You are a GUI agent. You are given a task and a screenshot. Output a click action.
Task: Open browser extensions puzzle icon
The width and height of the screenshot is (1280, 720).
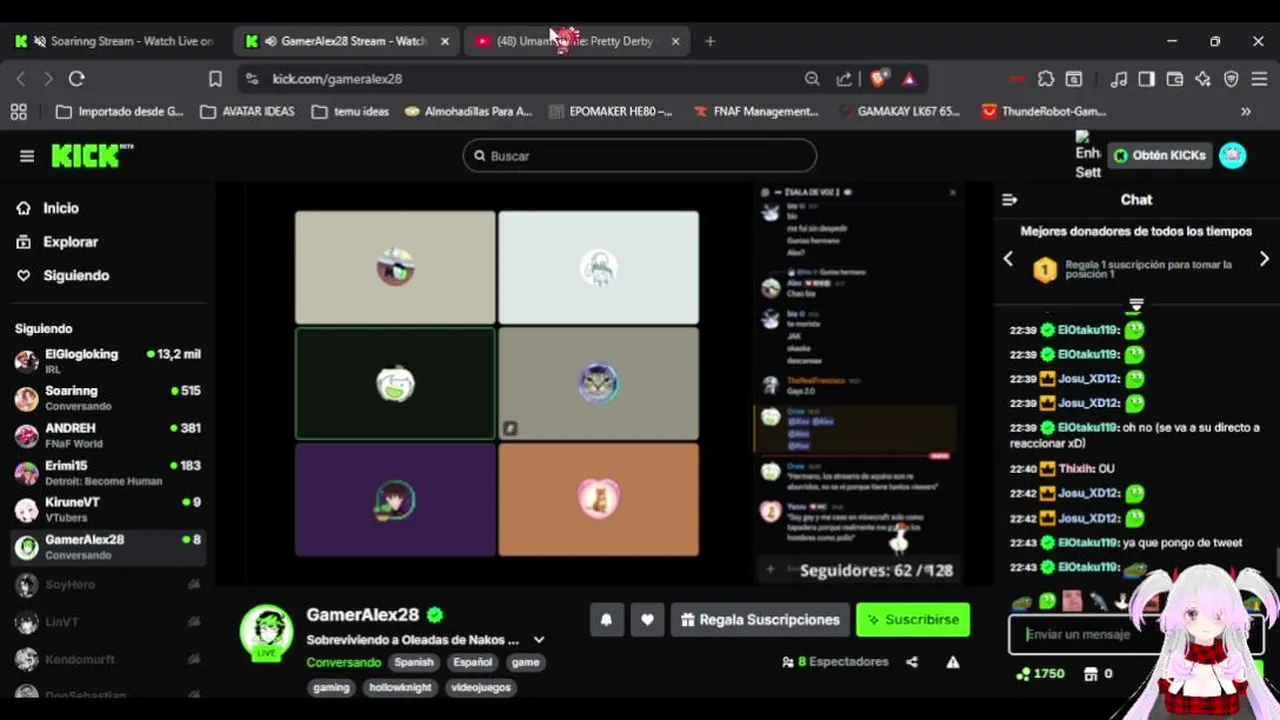click(x=1046, y=79)
